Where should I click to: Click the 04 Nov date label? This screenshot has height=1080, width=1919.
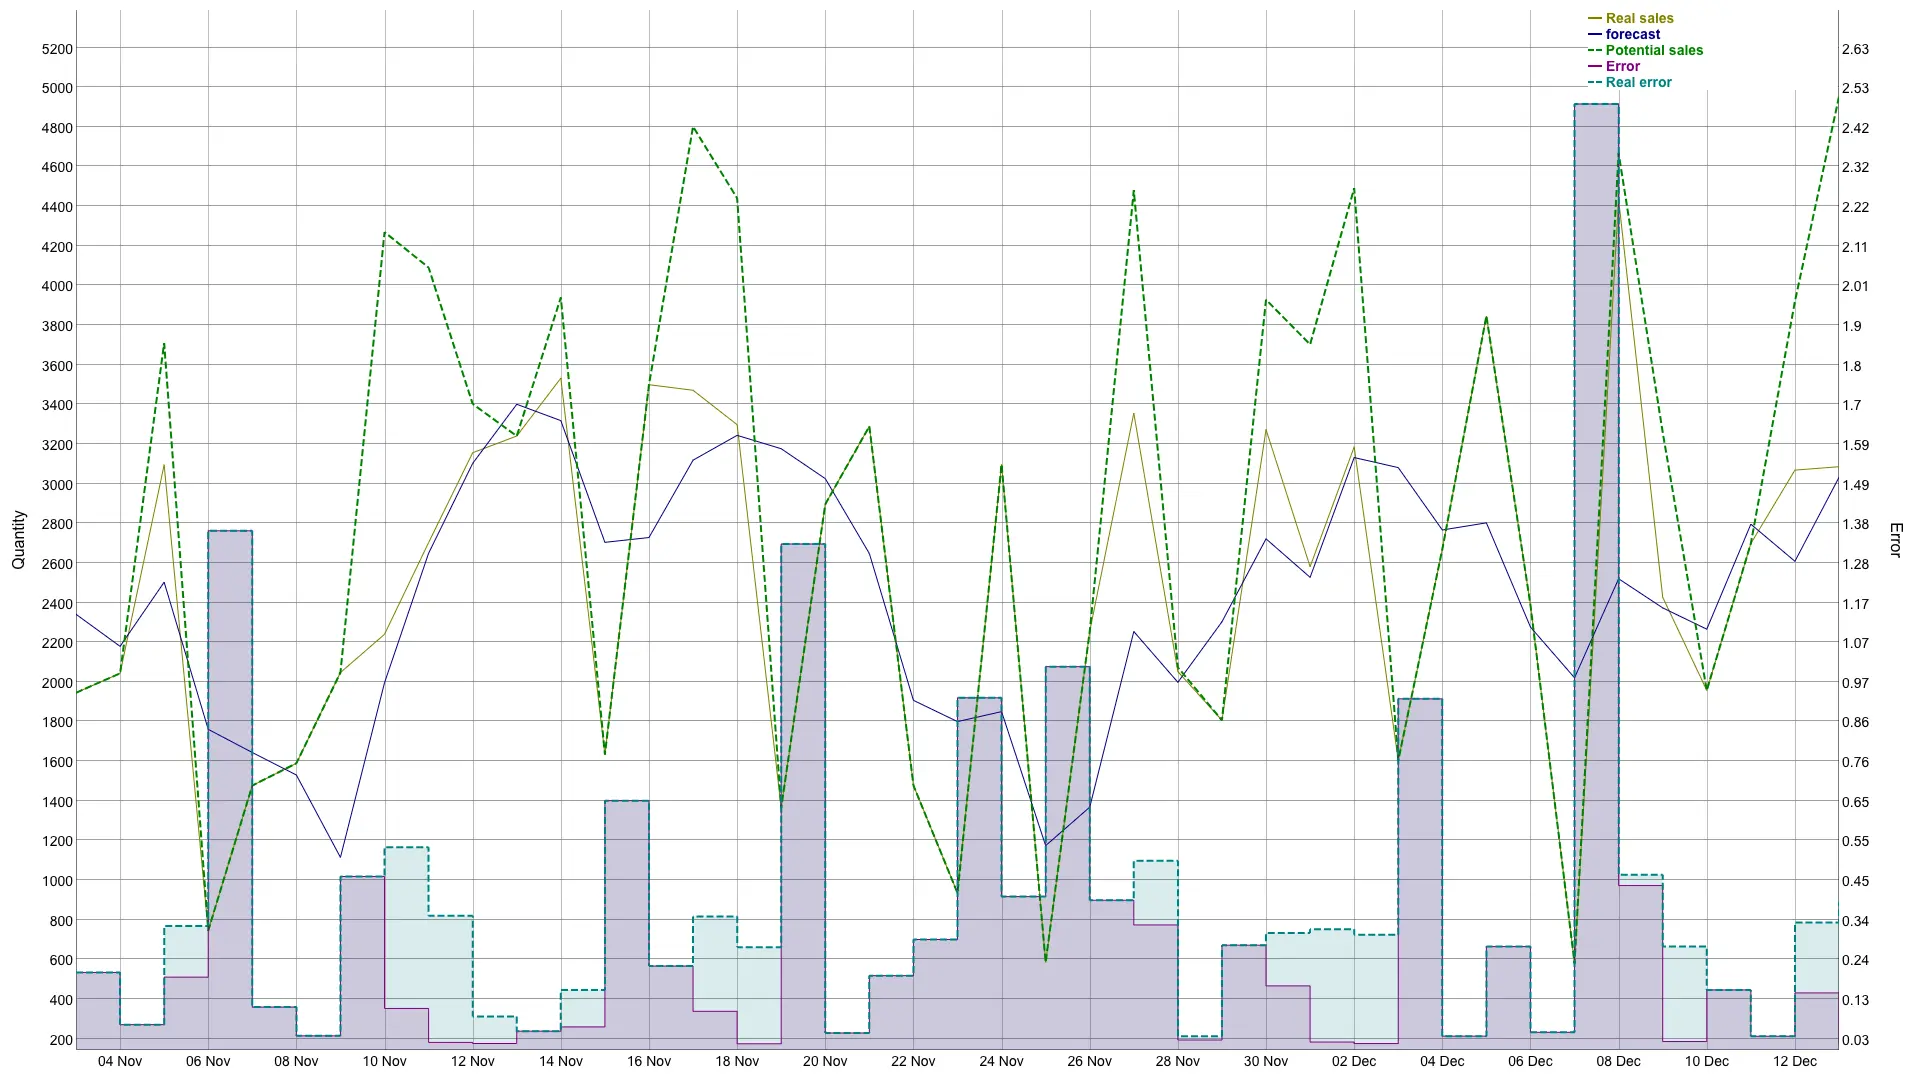pyautogui.click(x=120, y=1061)
